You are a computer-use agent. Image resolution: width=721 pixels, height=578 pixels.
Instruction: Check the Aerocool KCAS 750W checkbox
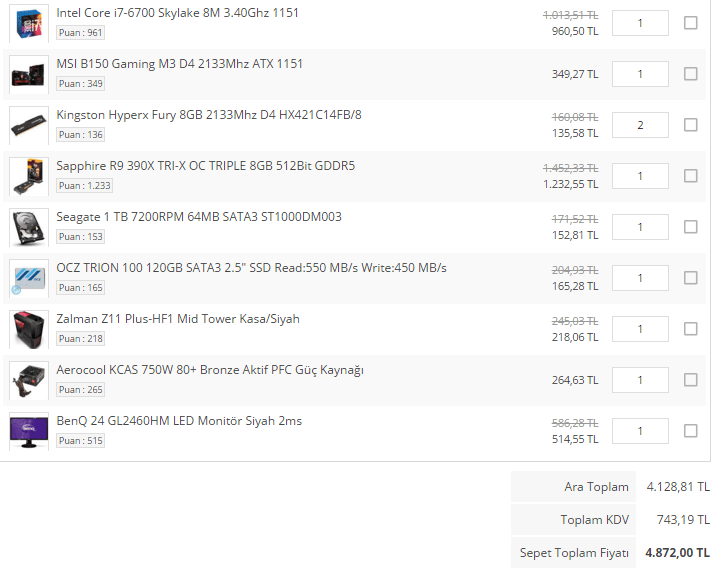[x=691, y=380]
